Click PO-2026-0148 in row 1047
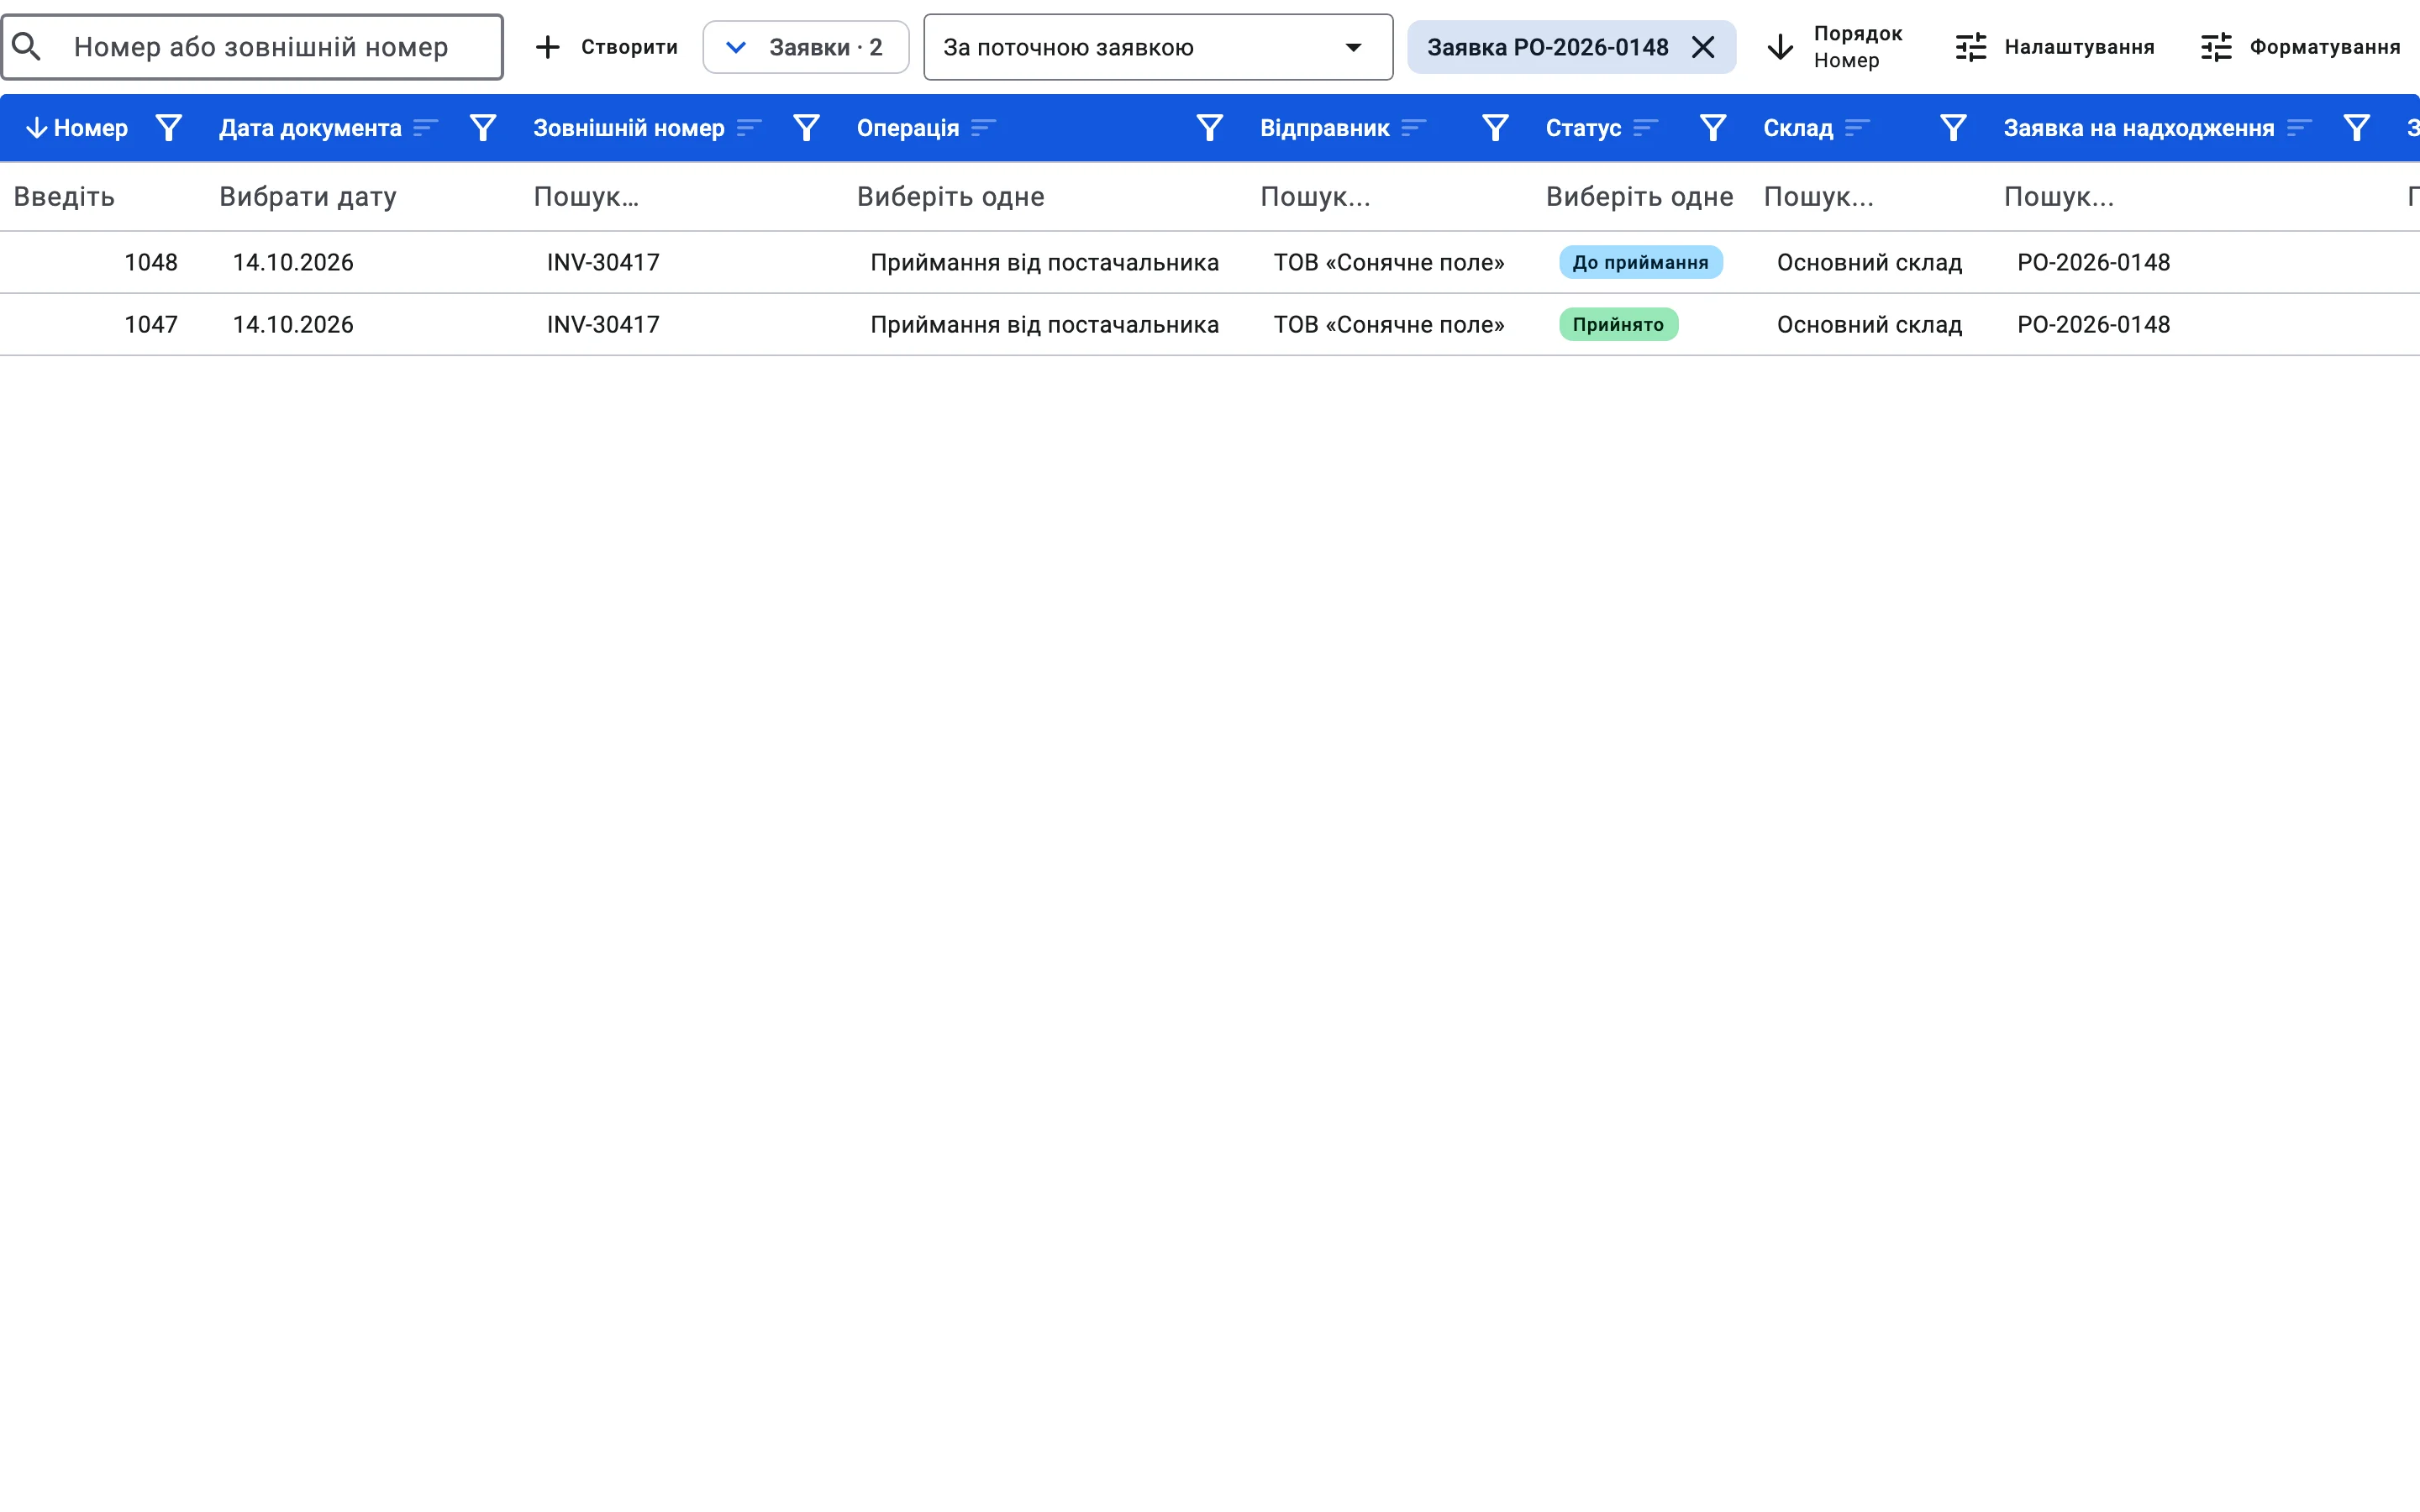The height and width of the screenshot is (1512, 2420). click(x=2093, y=324)
